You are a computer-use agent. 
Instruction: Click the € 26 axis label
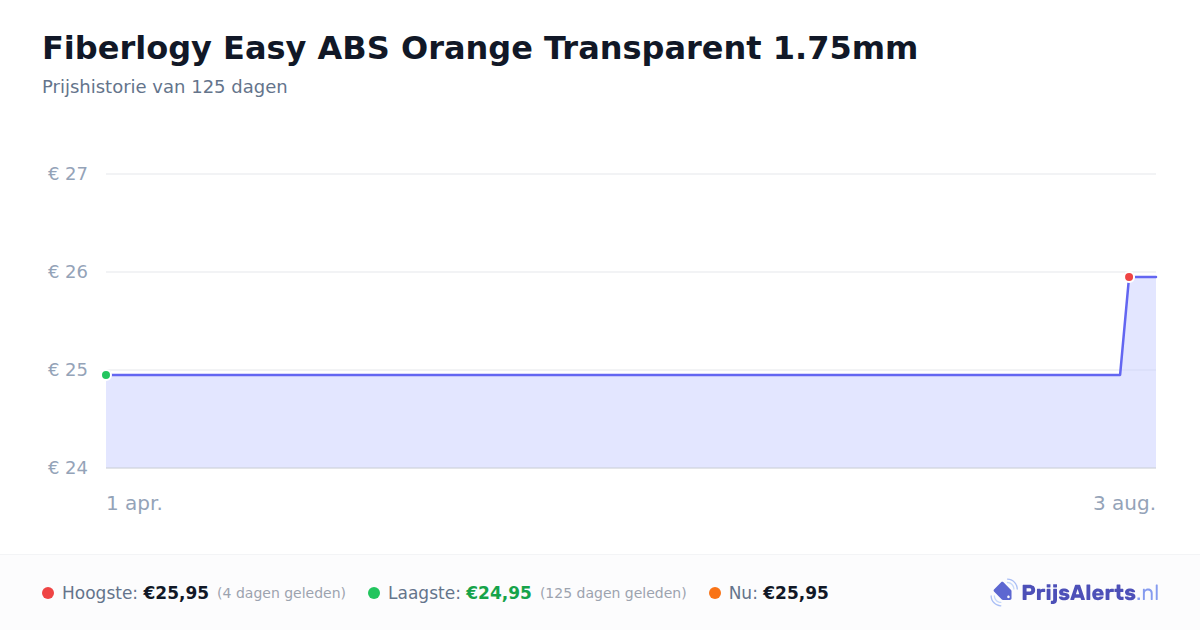68,272
